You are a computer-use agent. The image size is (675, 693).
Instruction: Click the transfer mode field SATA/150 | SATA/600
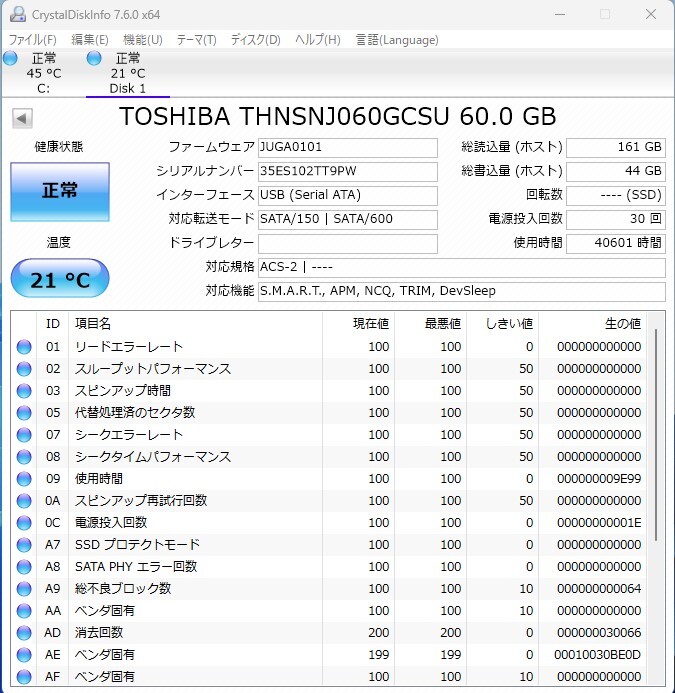pyautogui.click(x=347, y=219)
